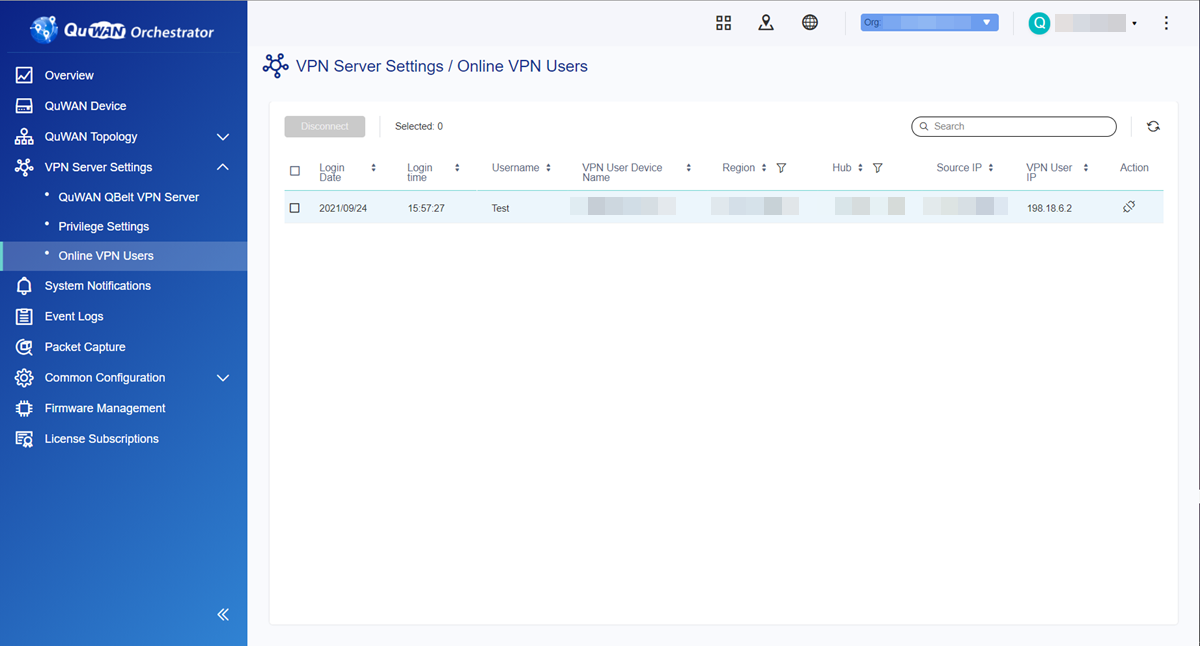Sort by Source IP column
The image size is (1200, 646).
pyautogui.click(x=991, y=168)
